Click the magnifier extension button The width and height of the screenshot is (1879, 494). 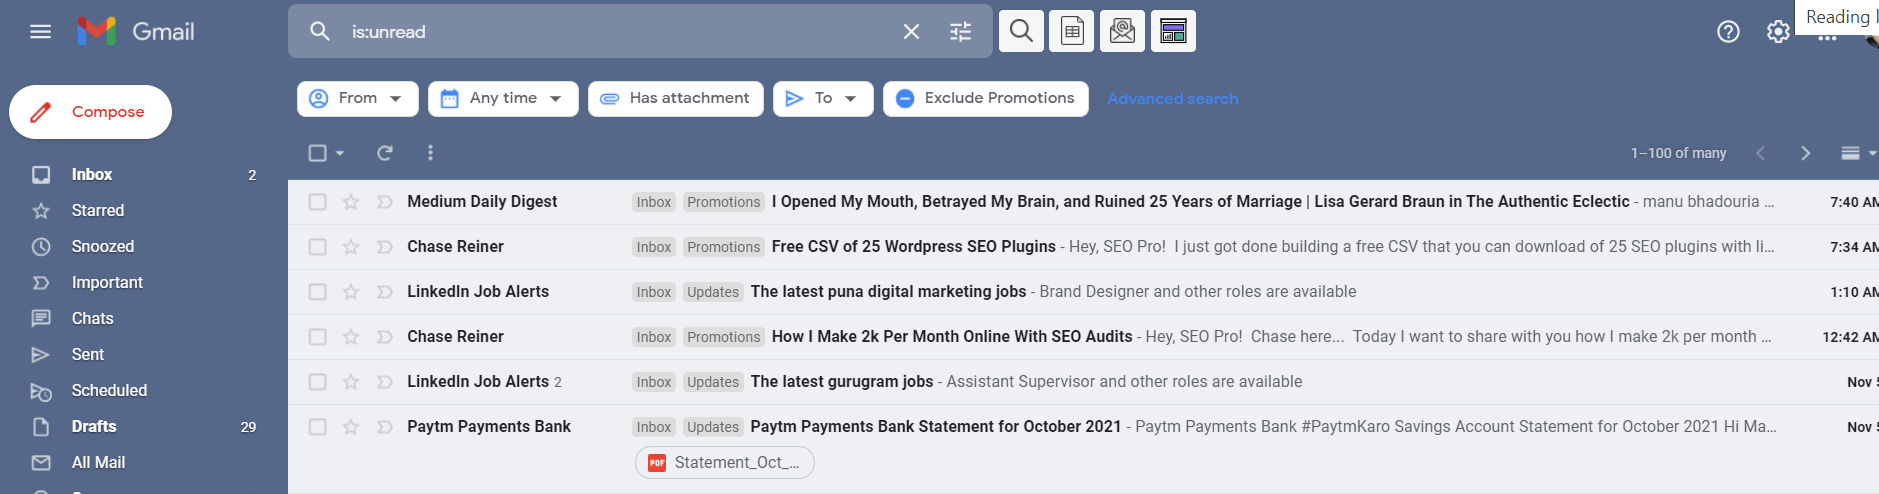tap(1021, 31)
